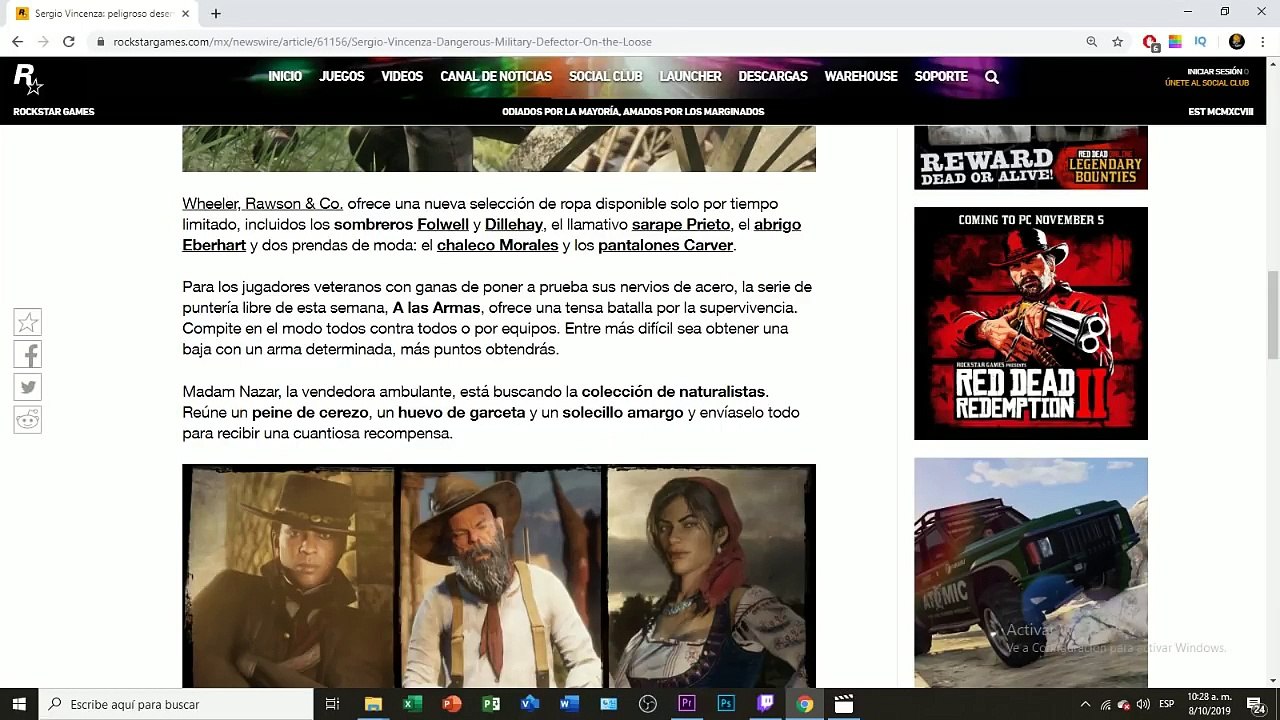Click the three-character portraits image

coord(499,576)
